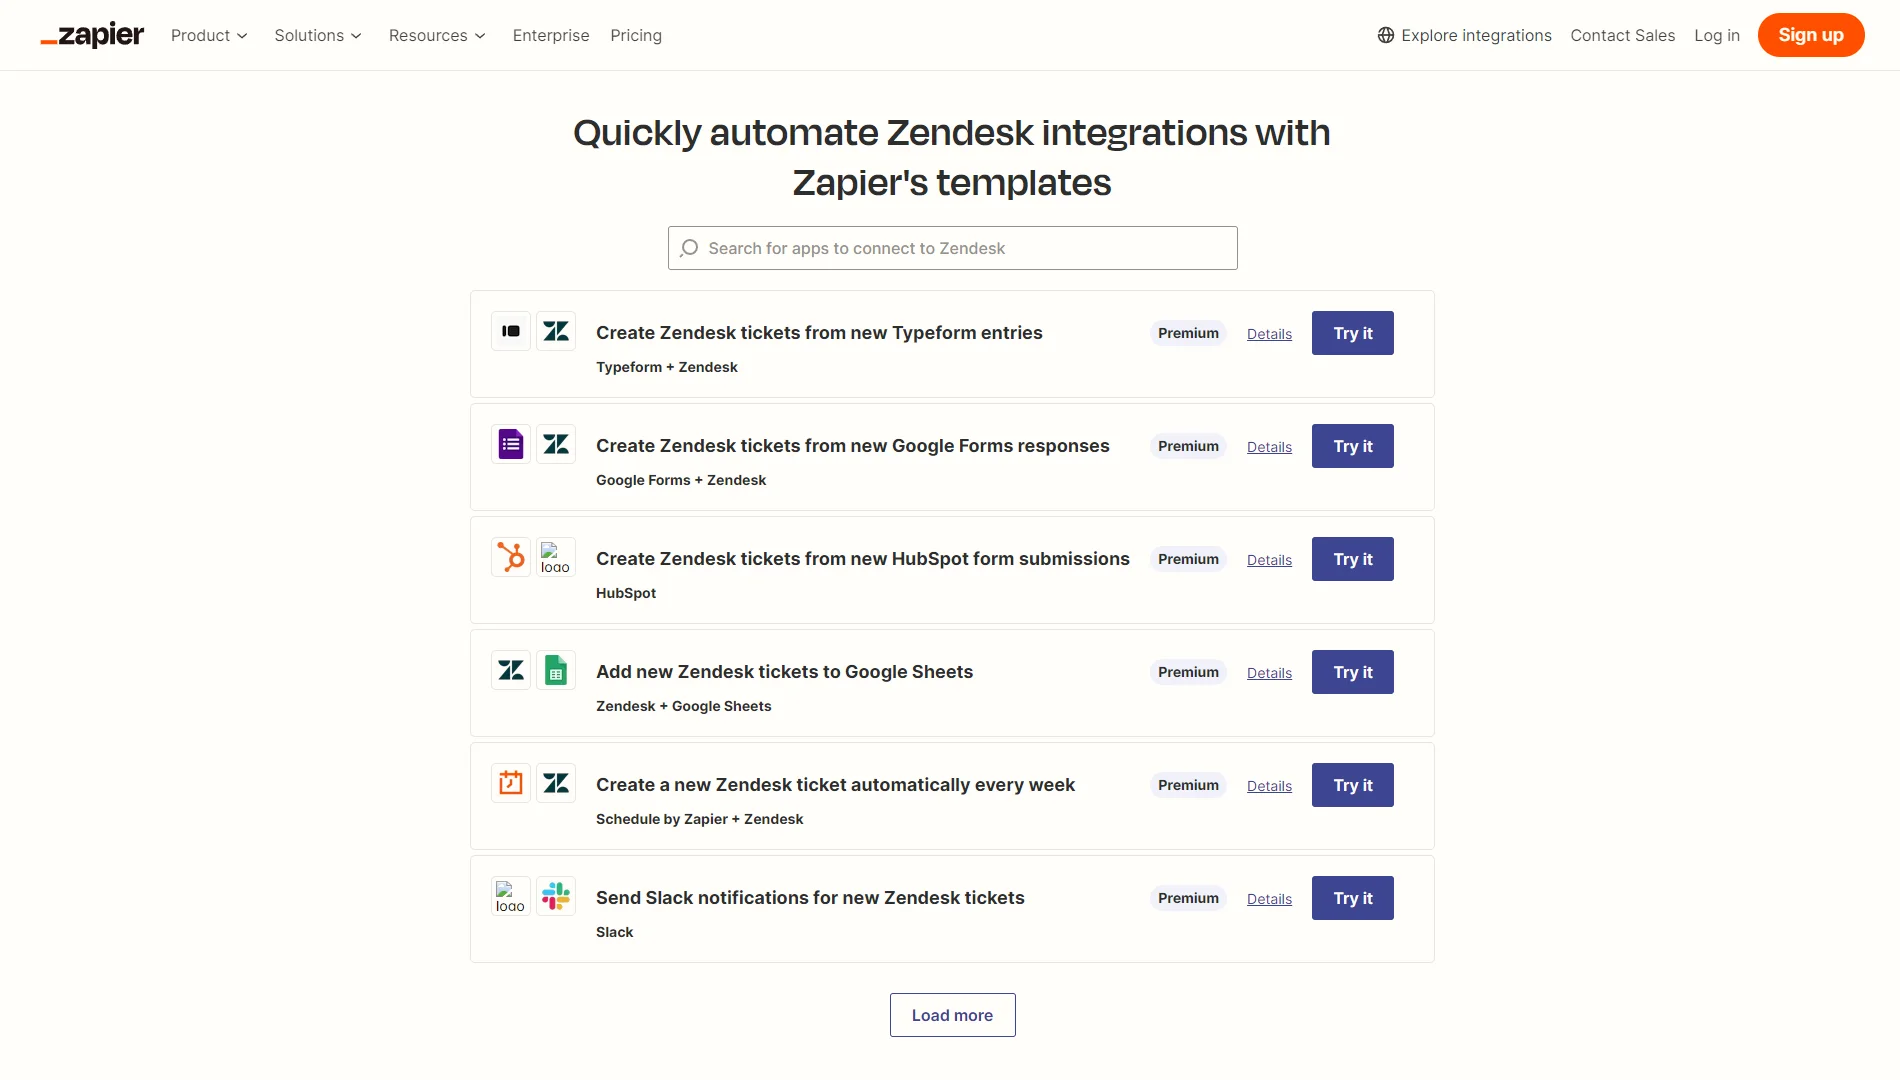
Task: Select the Schedule by Zapier calendar icon
Action: 510,783
